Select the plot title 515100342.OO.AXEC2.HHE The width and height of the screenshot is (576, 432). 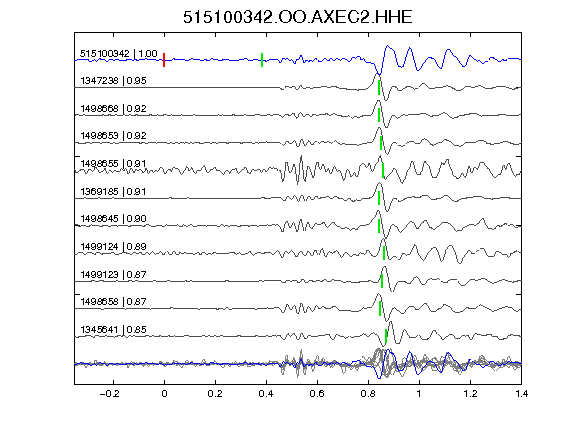298,17
